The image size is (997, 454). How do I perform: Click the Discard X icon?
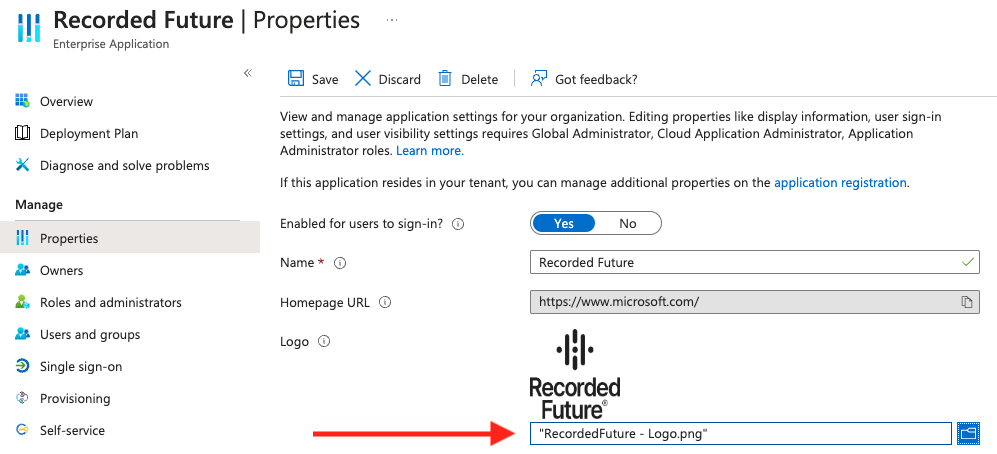coord(363,79)
